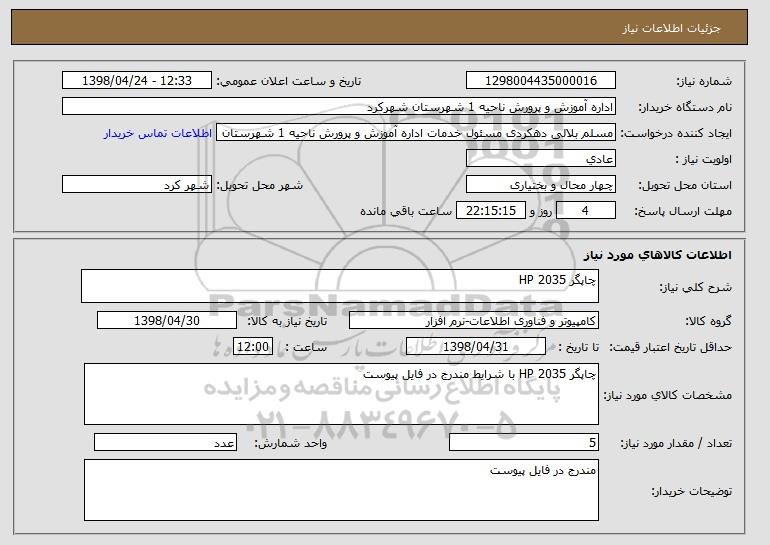The image size is (770, 545).
Task: Click the label 'حداقل تاریخ اعتبار قیمت:'
Action: (670, 348)
